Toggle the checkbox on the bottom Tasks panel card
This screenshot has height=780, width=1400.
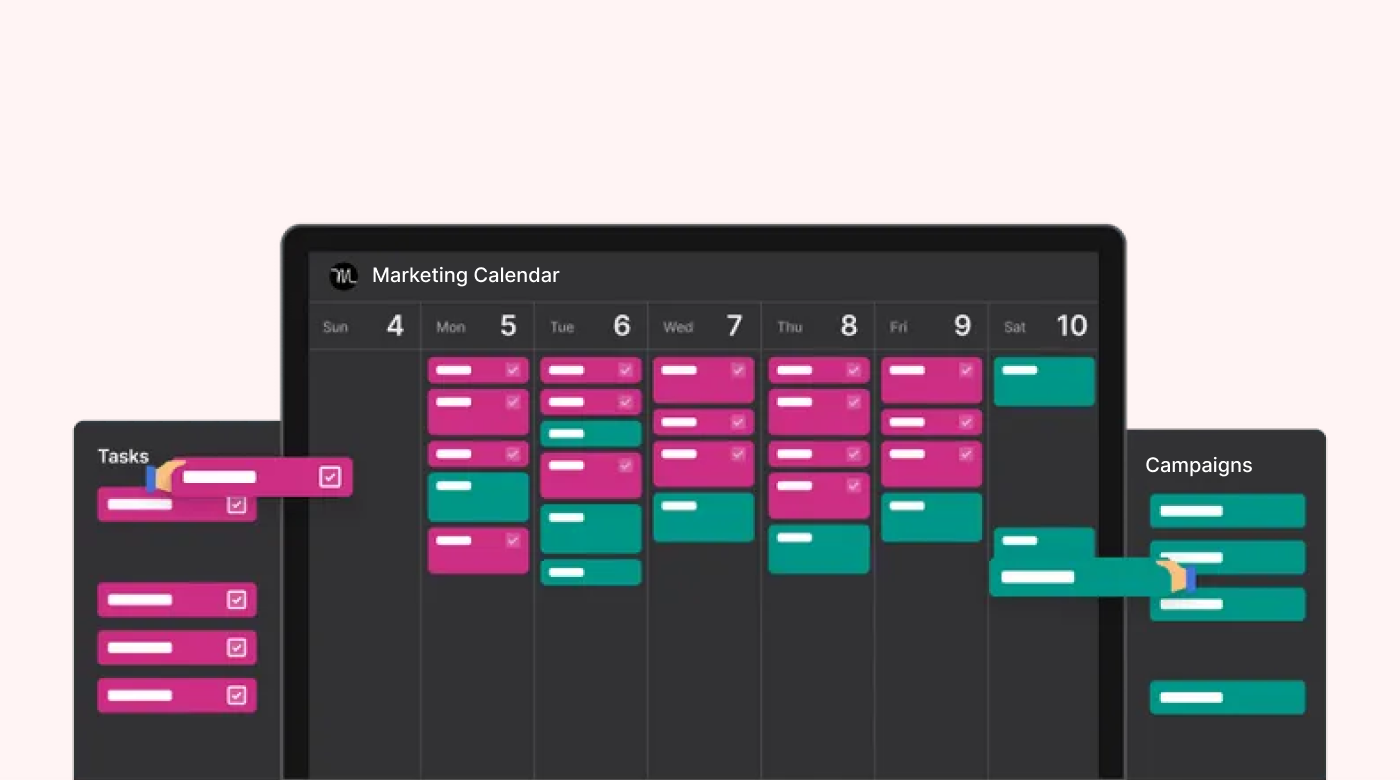point(237,695)
